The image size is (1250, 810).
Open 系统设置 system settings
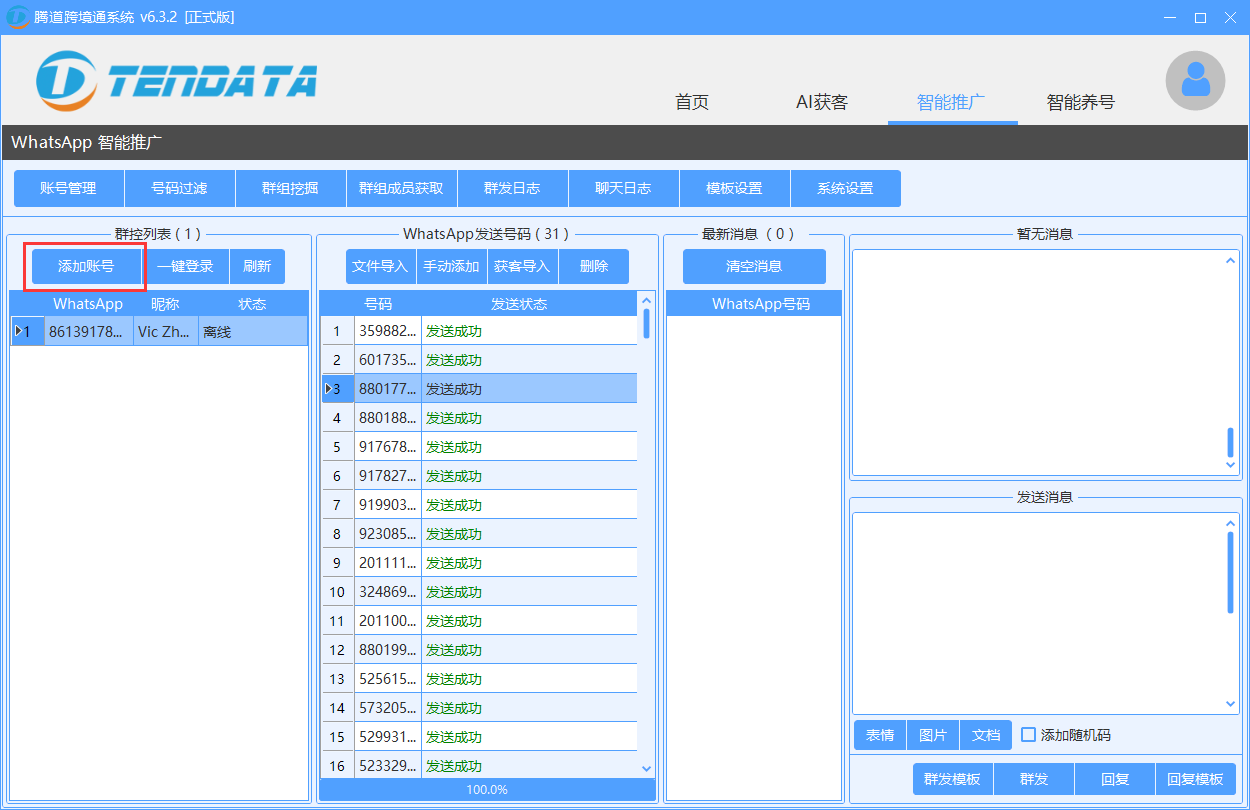tap(846, 188)
